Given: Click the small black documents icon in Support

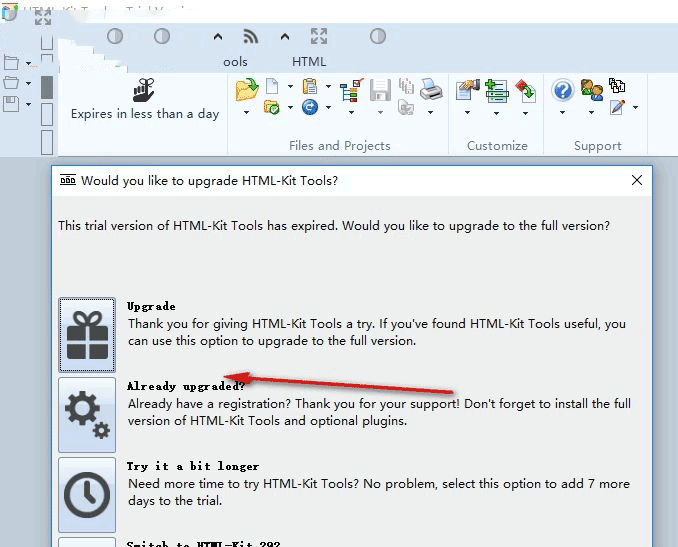Looking at the screenshot, I should tap(617, 85).
